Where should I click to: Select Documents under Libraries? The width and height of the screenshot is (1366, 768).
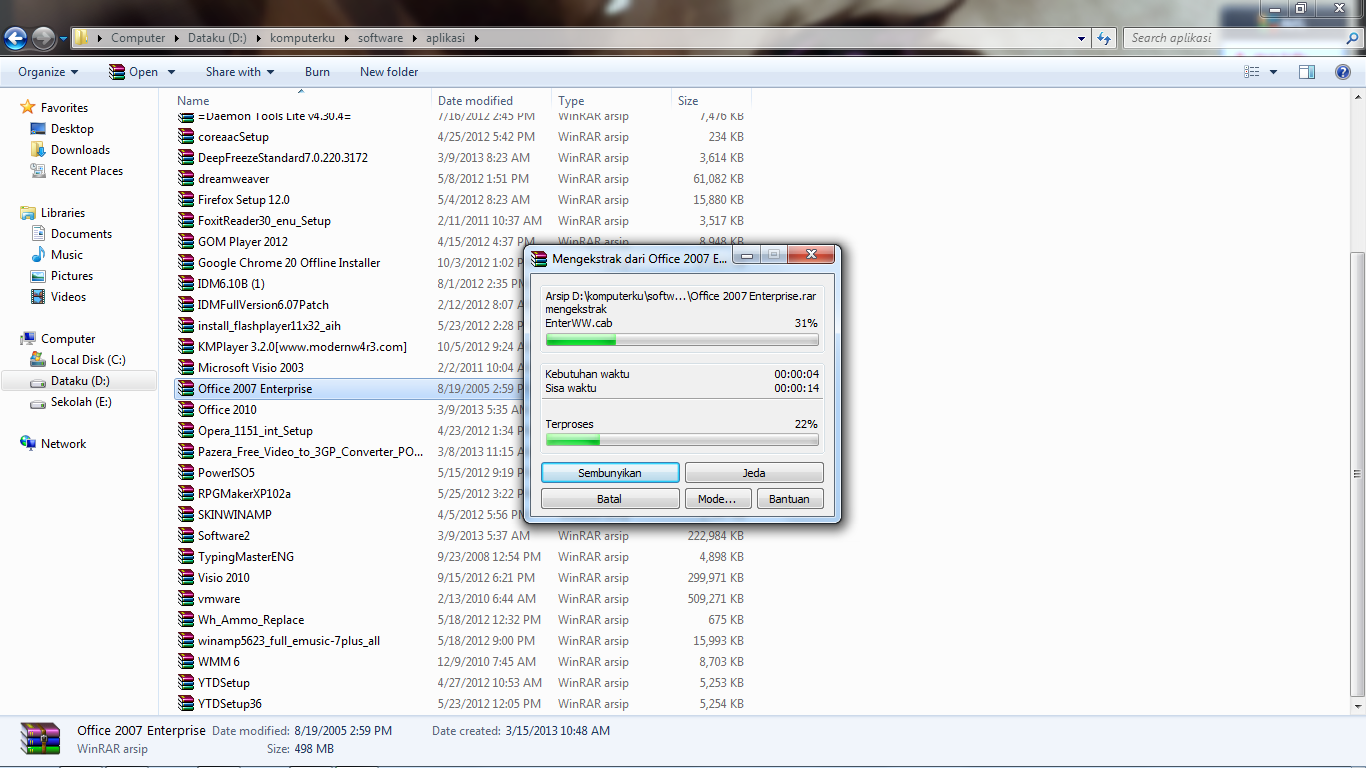click(81, 234)
